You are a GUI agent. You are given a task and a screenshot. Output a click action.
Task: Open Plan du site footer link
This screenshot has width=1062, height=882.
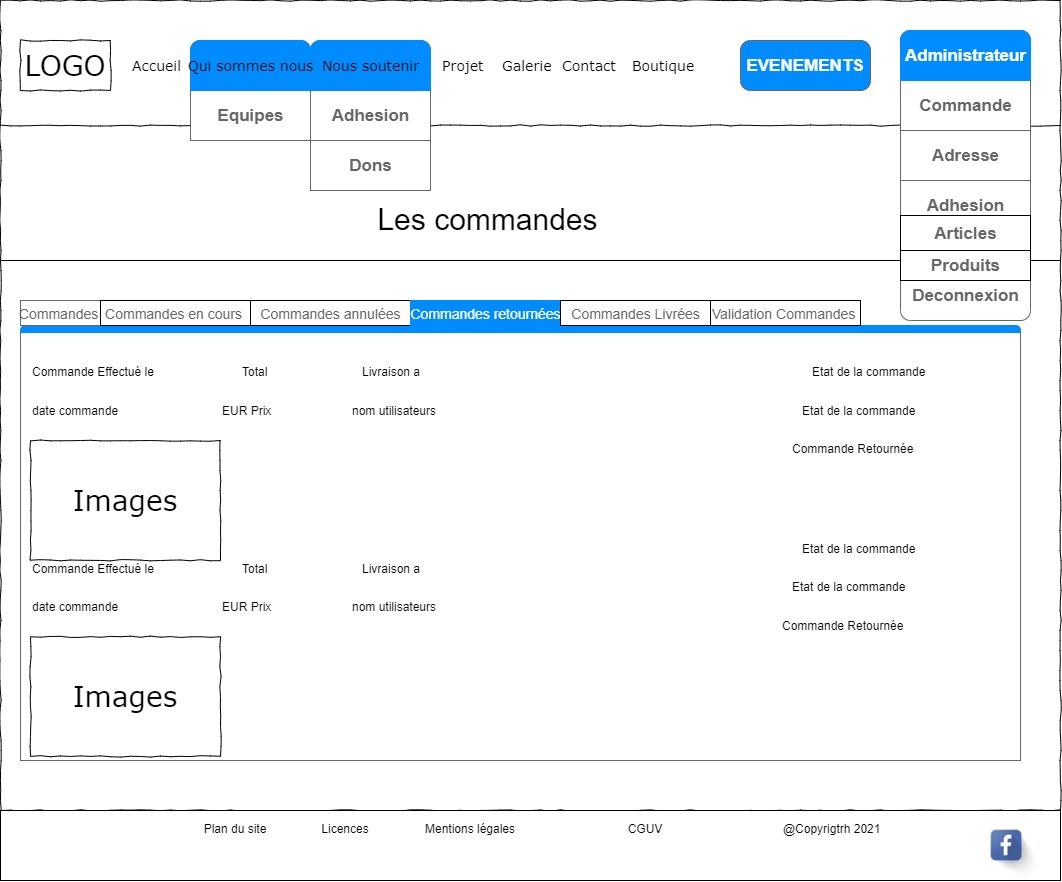click(x=235, y=829)
